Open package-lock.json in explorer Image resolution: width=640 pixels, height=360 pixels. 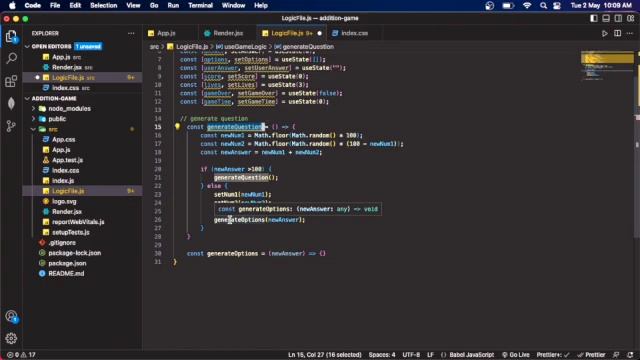(x=74, y=253)
